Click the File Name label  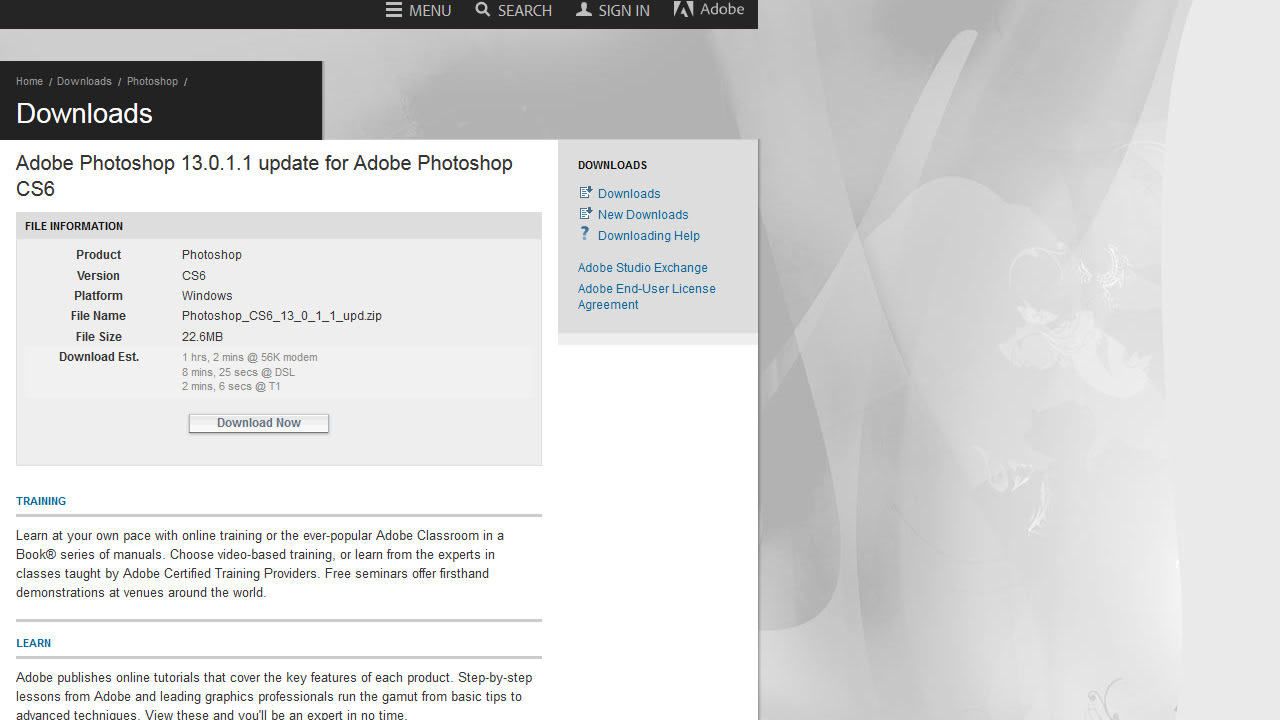[x=98, y=316]
